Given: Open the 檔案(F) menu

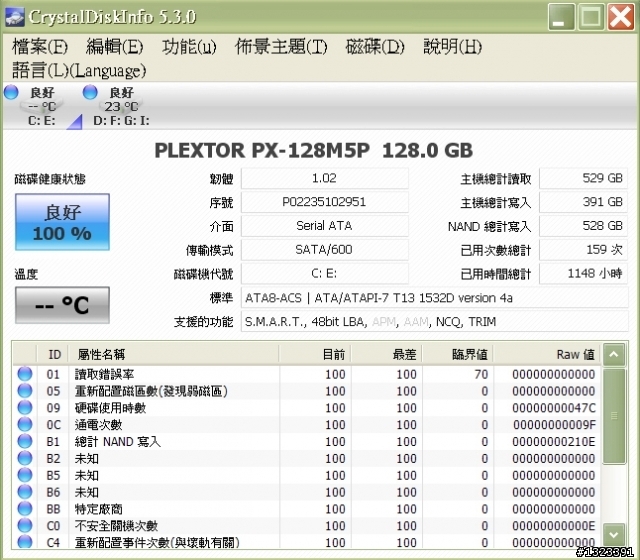Looking at the screenshot, I should pyautogui.click(x=40, y=47).
